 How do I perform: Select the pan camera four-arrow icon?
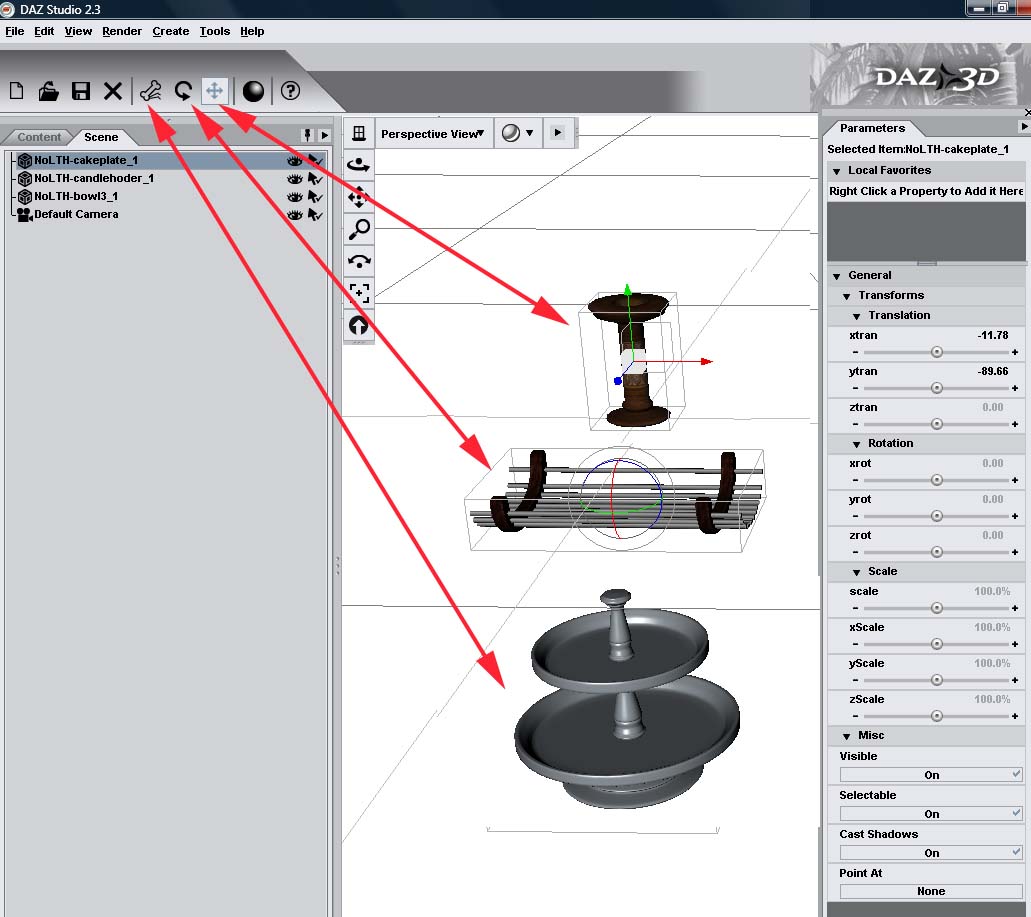pyautogui.click(x=359, y=197)
